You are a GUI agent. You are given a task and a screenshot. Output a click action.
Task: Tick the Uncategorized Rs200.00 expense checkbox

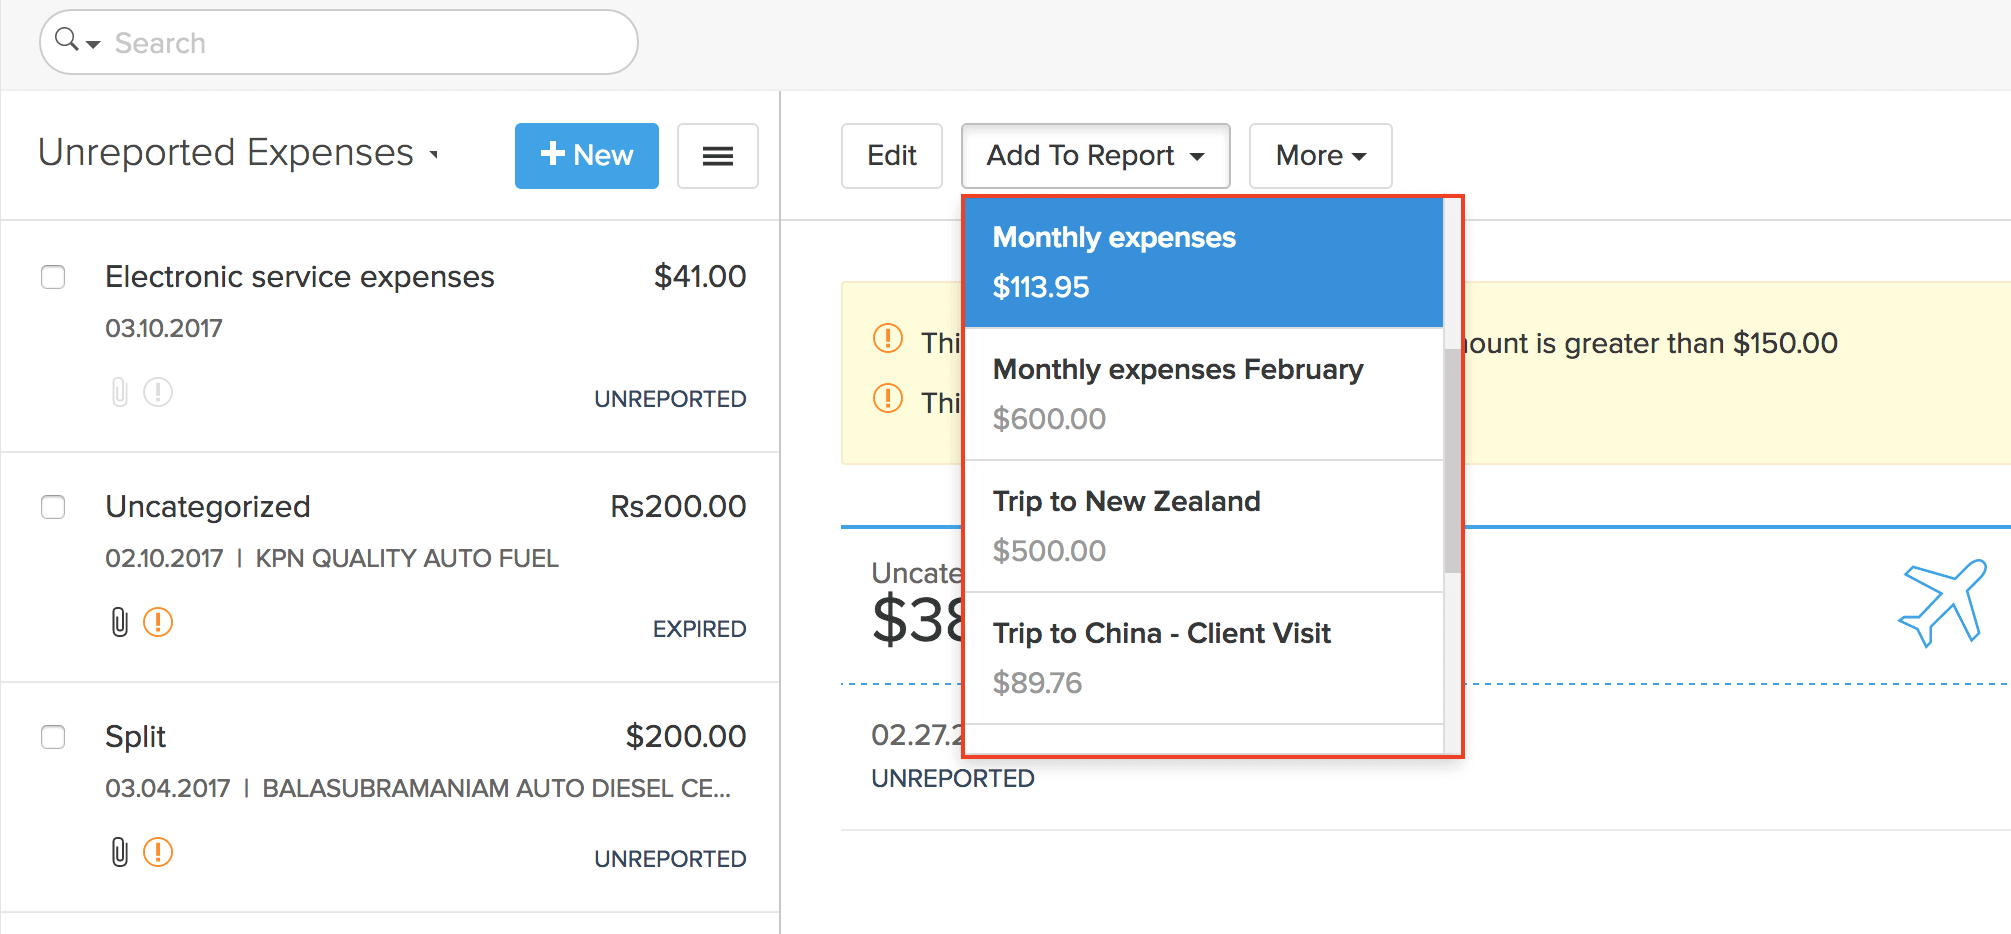click(53, 507)
